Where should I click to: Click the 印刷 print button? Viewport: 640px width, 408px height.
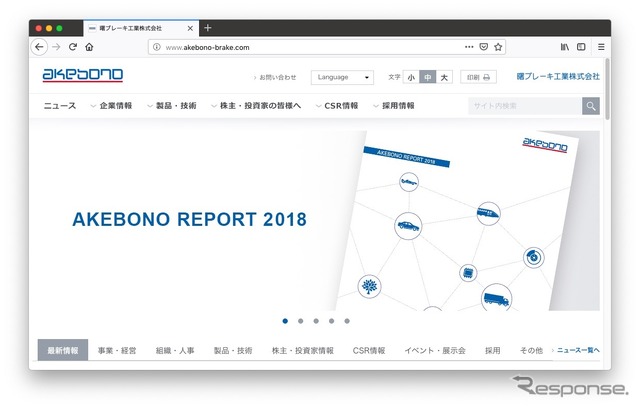478,77
